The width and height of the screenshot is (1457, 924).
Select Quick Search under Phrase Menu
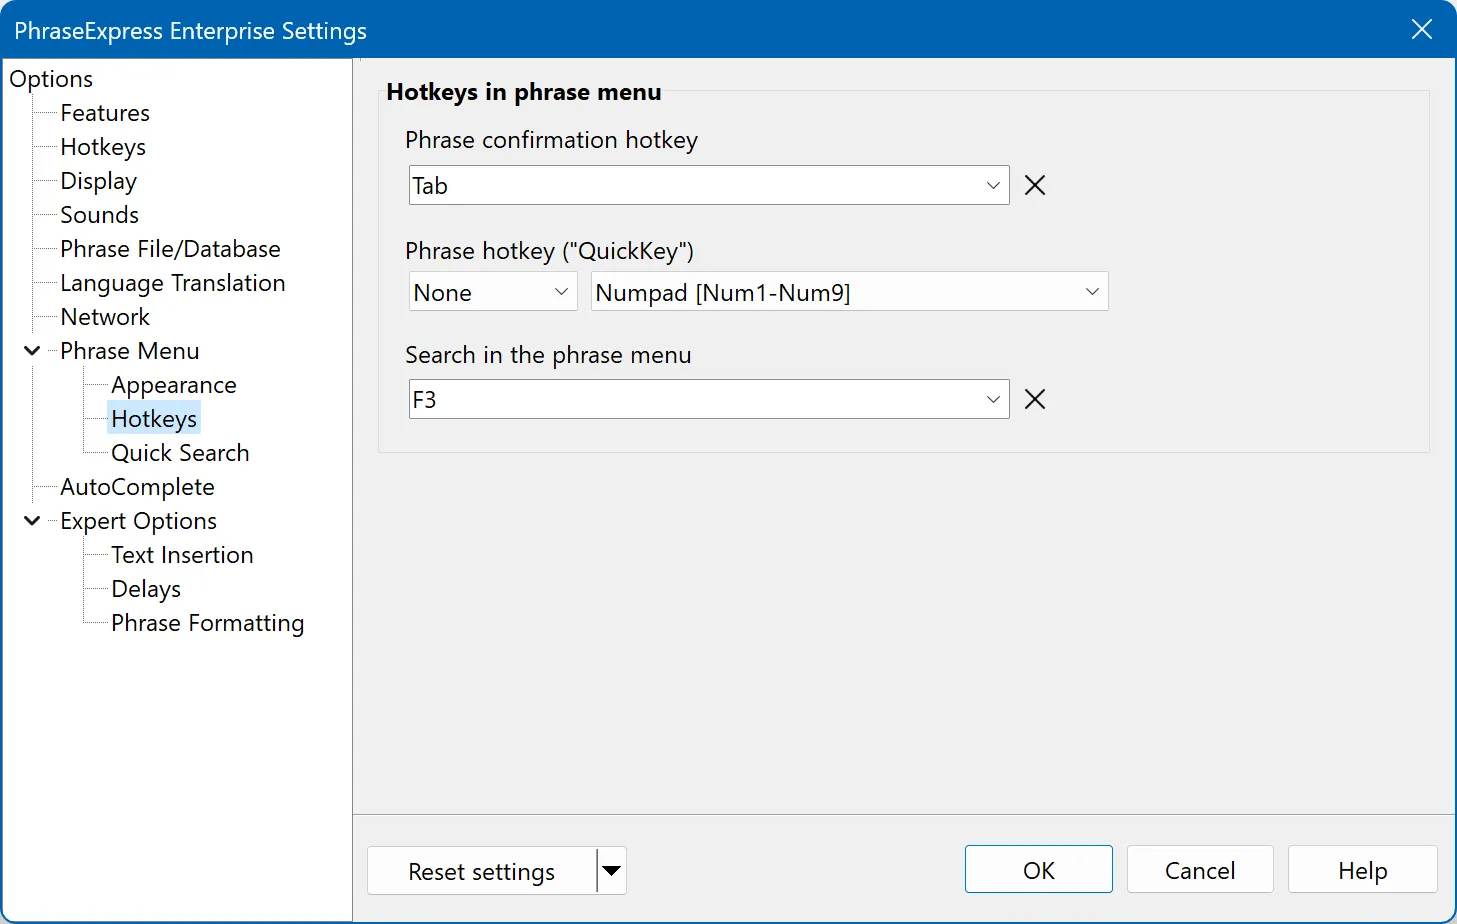coord(180,453)
